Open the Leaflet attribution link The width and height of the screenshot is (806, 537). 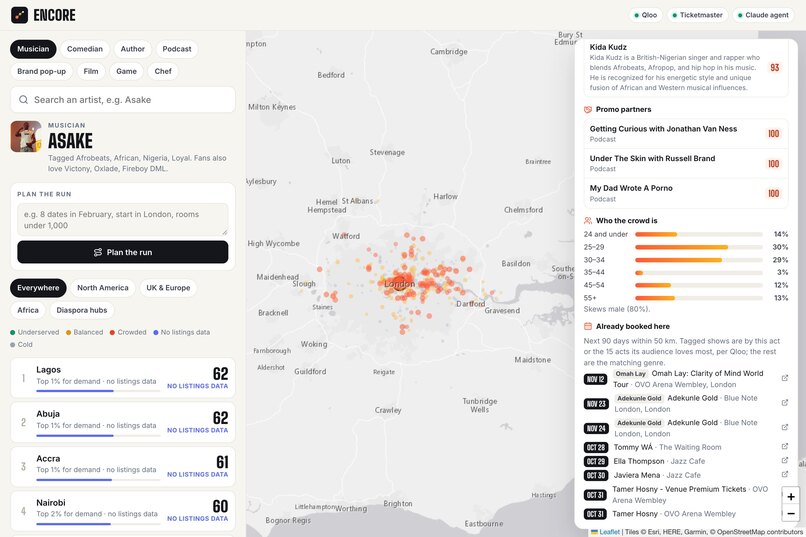point(610,532)
